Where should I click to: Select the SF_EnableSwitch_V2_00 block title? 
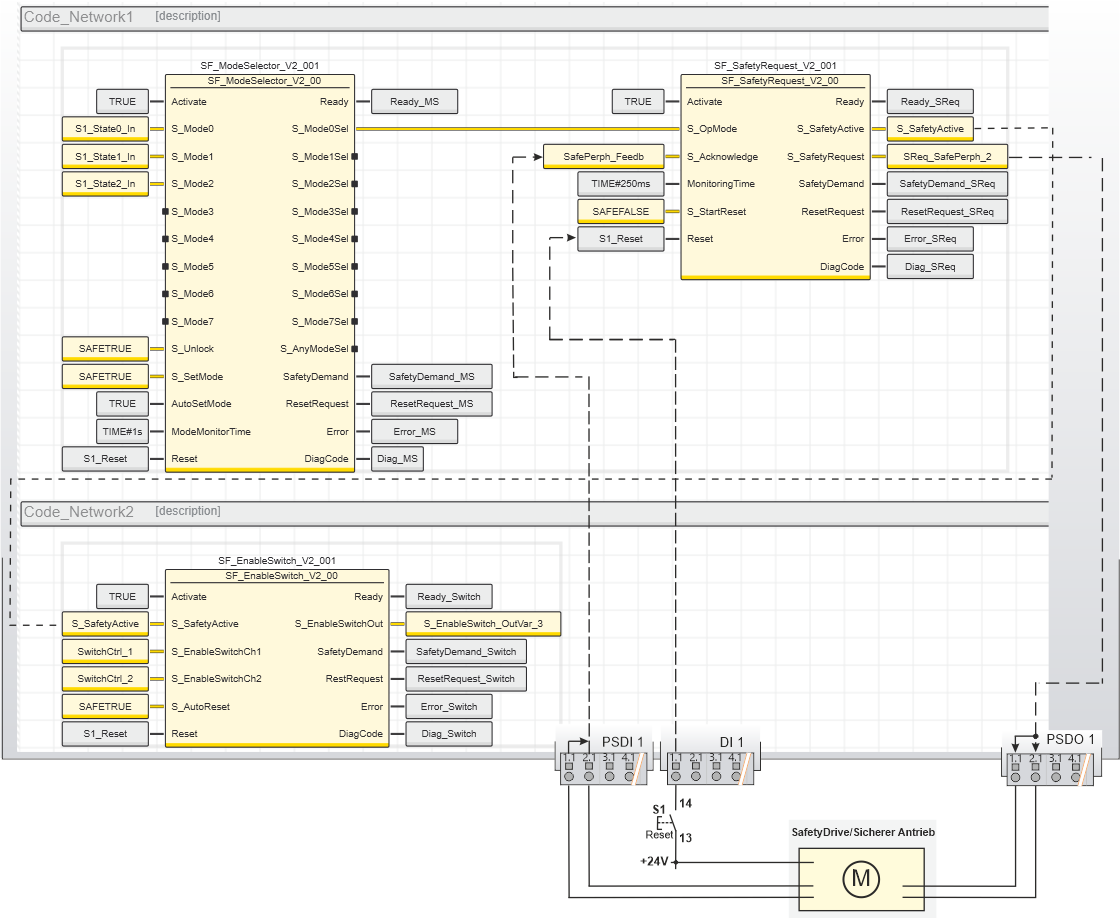[276, 576]
